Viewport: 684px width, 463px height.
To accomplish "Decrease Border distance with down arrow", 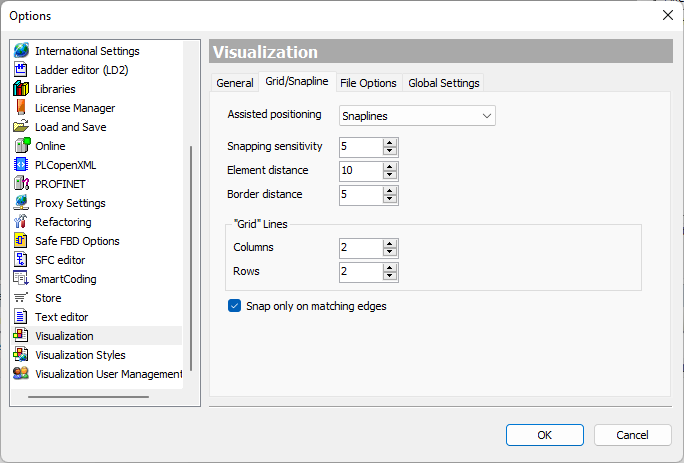I will 390,199.
